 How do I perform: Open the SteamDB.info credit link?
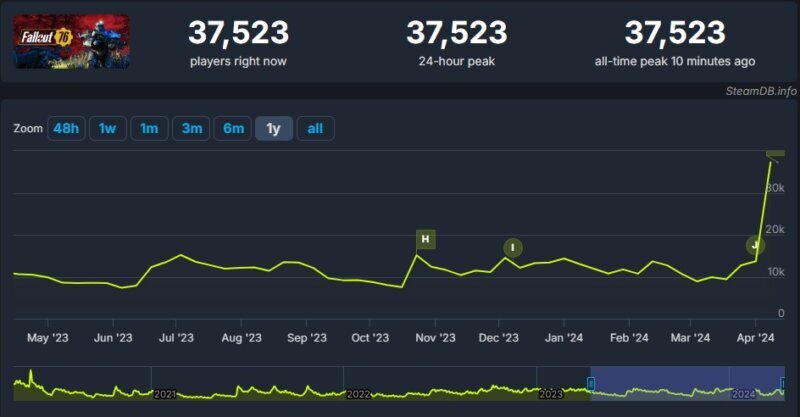(761, 91)
